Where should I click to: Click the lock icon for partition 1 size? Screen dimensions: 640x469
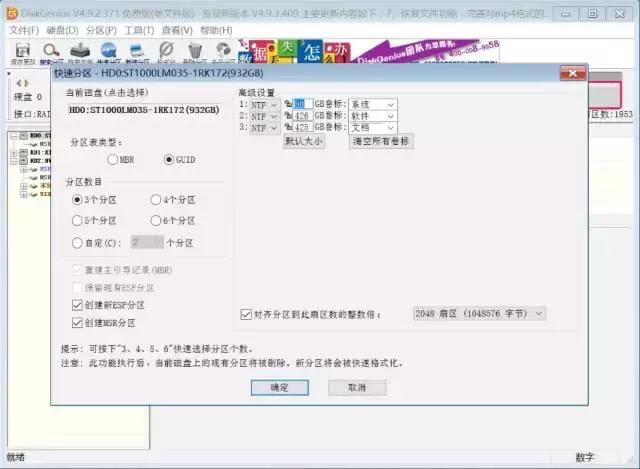click(288, 104)
